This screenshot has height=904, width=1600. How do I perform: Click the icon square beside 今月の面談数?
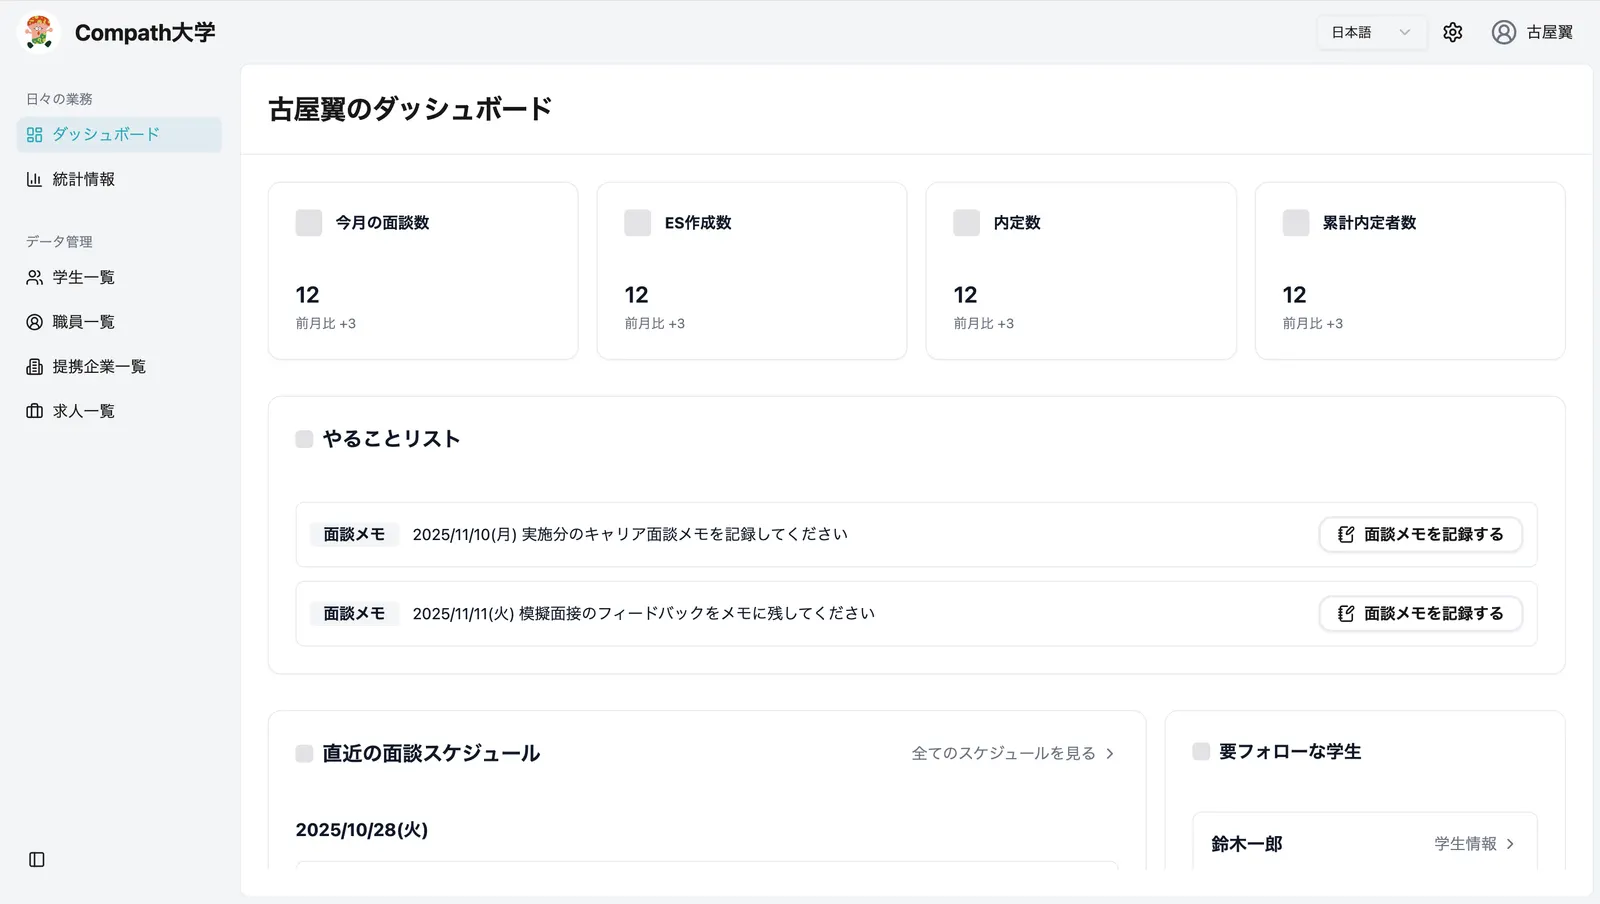[309, 223]
